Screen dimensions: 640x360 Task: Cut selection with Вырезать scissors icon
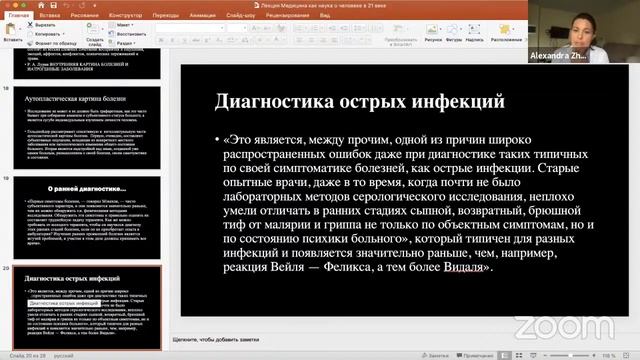pos(41,25)
